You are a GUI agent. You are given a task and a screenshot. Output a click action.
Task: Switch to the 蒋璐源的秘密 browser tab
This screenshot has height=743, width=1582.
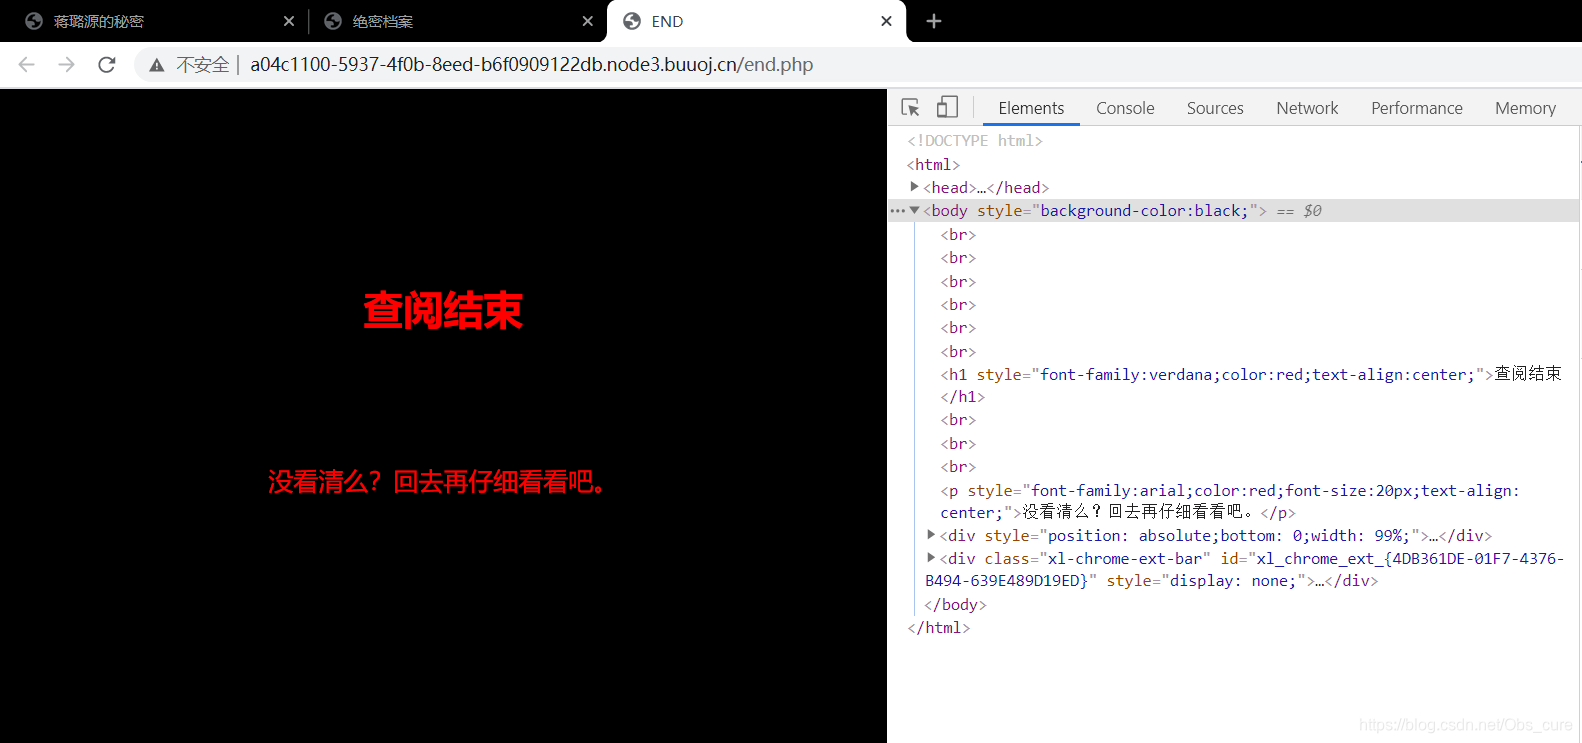click(x=99, y=21)
